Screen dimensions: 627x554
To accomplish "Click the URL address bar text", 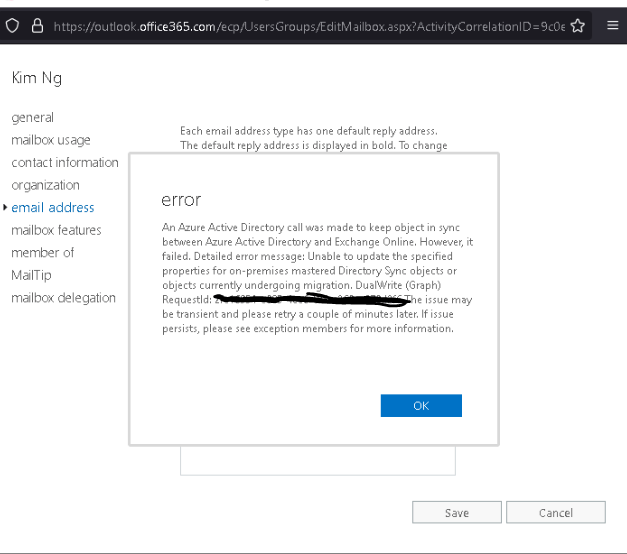I will [309, 26].
